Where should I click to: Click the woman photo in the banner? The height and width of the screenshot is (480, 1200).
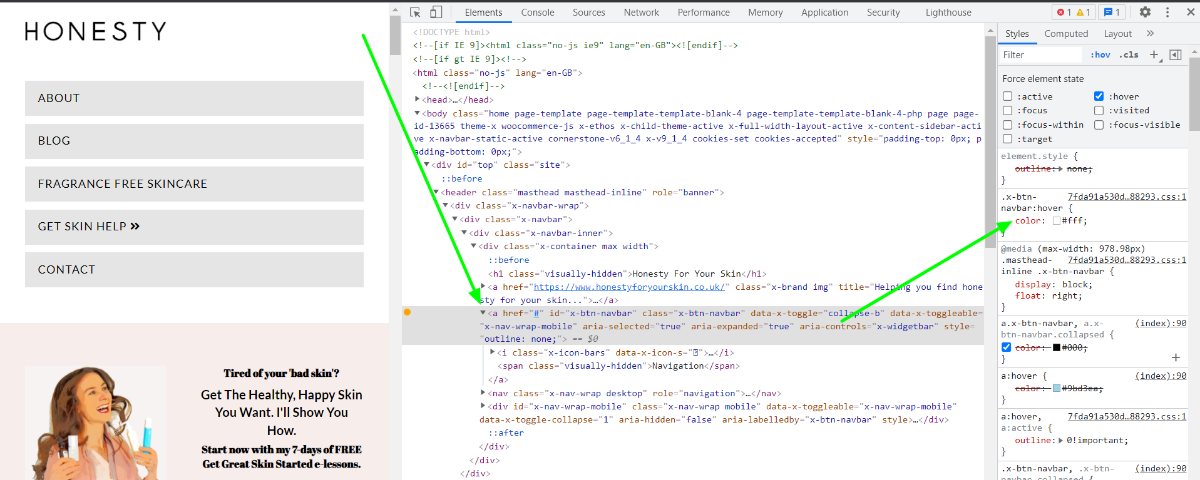[x=96, y=422]
